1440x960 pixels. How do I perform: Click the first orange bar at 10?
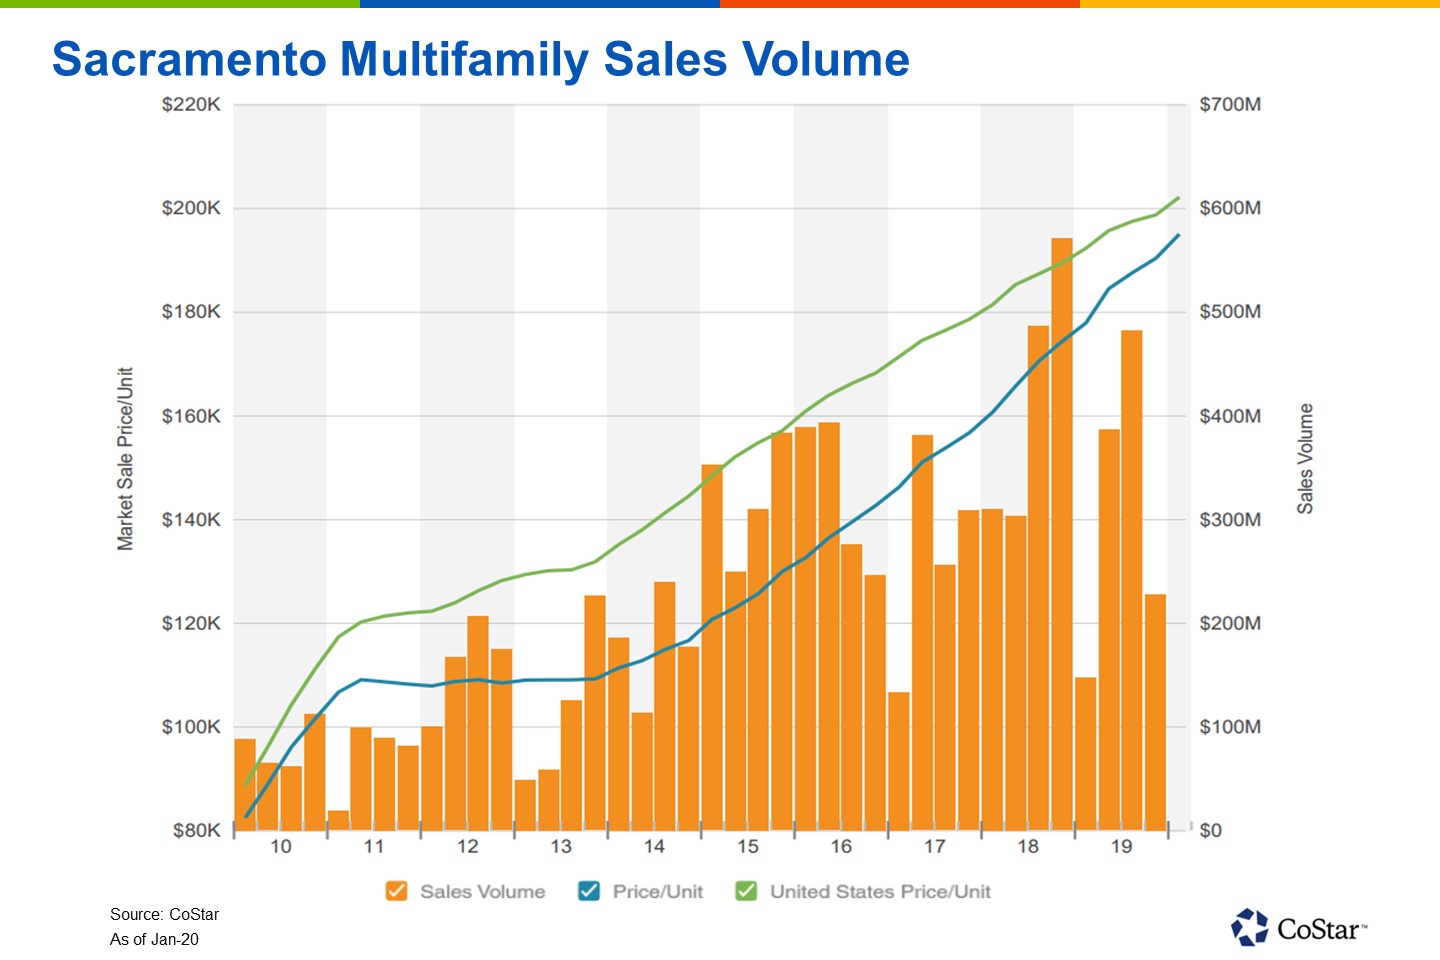244,785
